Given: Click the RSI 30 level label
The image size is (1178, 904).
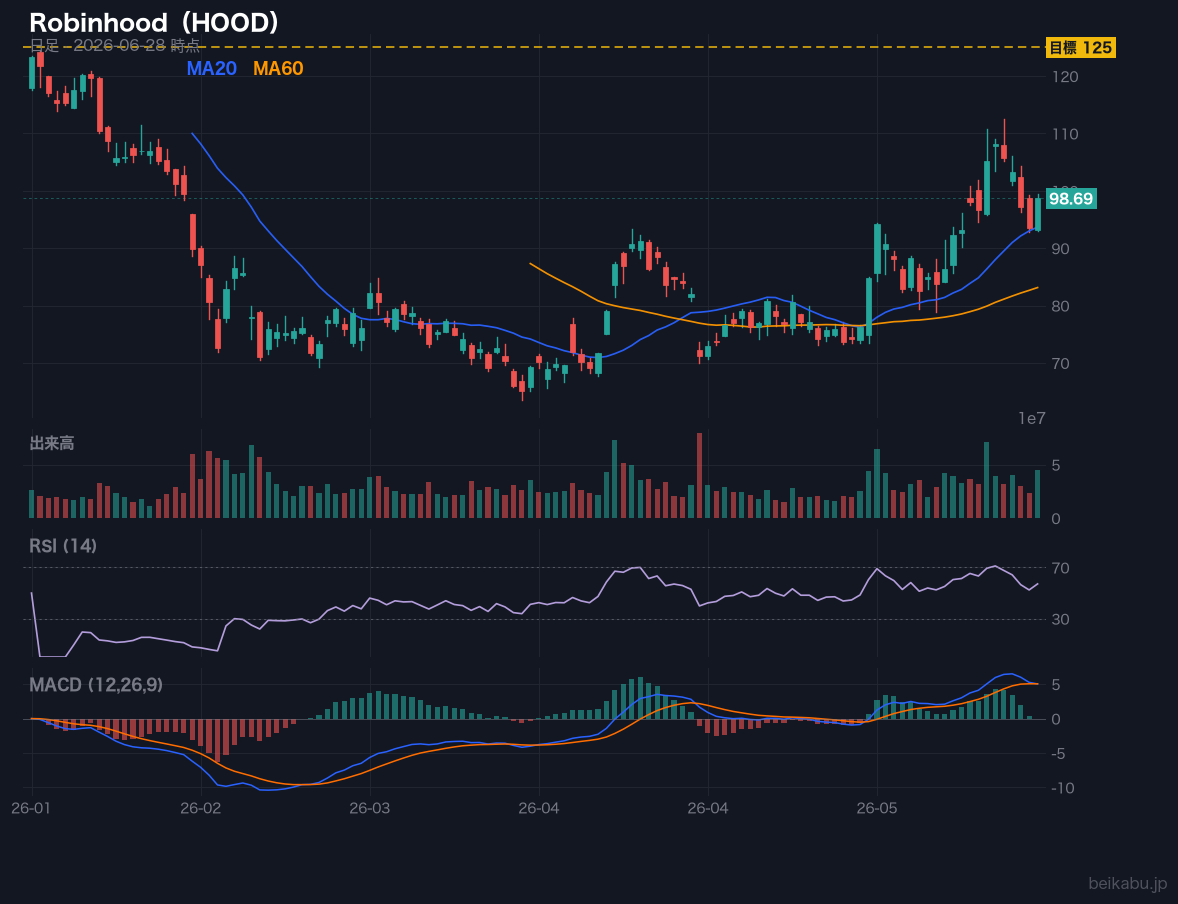Looking at the screenshot, I should (1061, 619).
